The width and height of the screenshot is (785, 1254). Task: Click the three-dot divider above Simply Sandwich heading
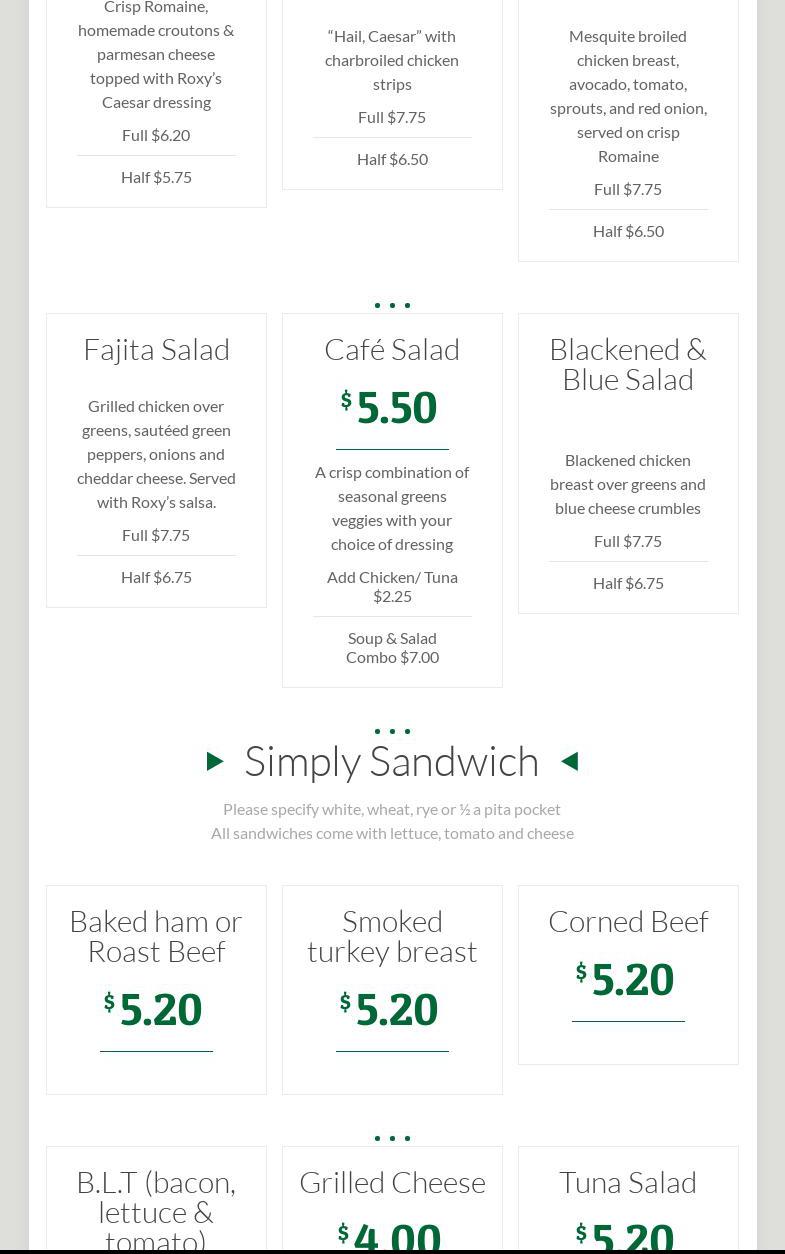coord(392,731)
